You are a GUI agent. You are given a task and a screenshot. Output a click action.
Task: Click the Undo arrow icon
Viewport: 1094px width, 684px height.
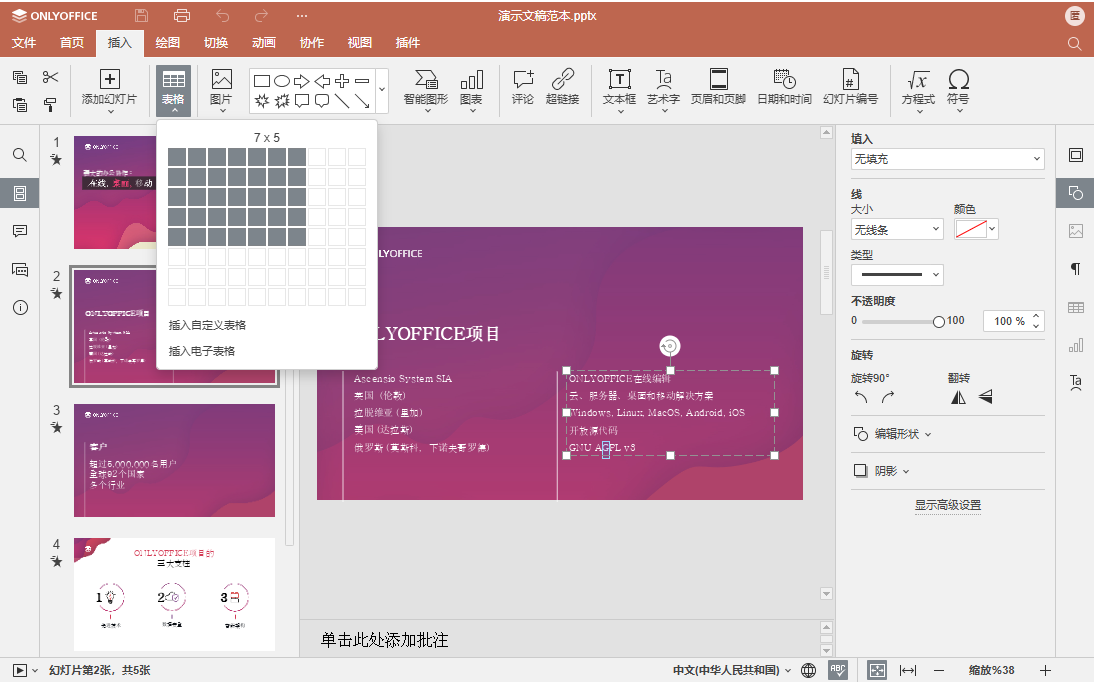223,15
